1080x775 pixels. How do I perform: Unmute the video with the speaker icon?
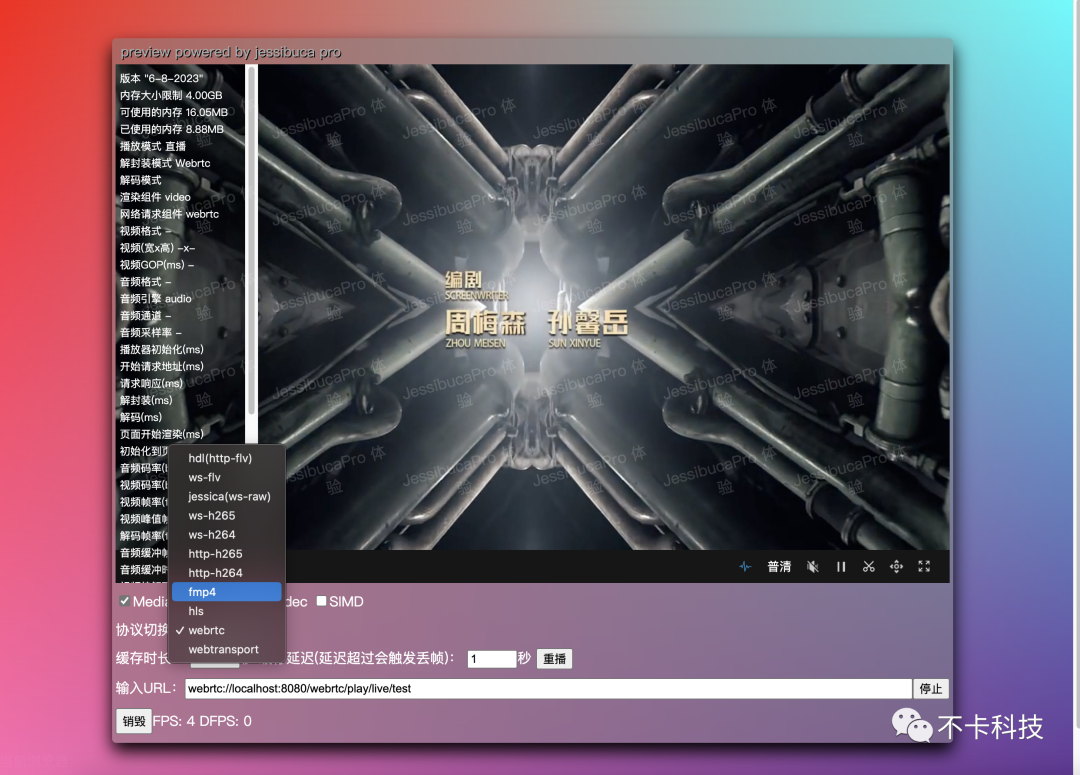(813, 567)
